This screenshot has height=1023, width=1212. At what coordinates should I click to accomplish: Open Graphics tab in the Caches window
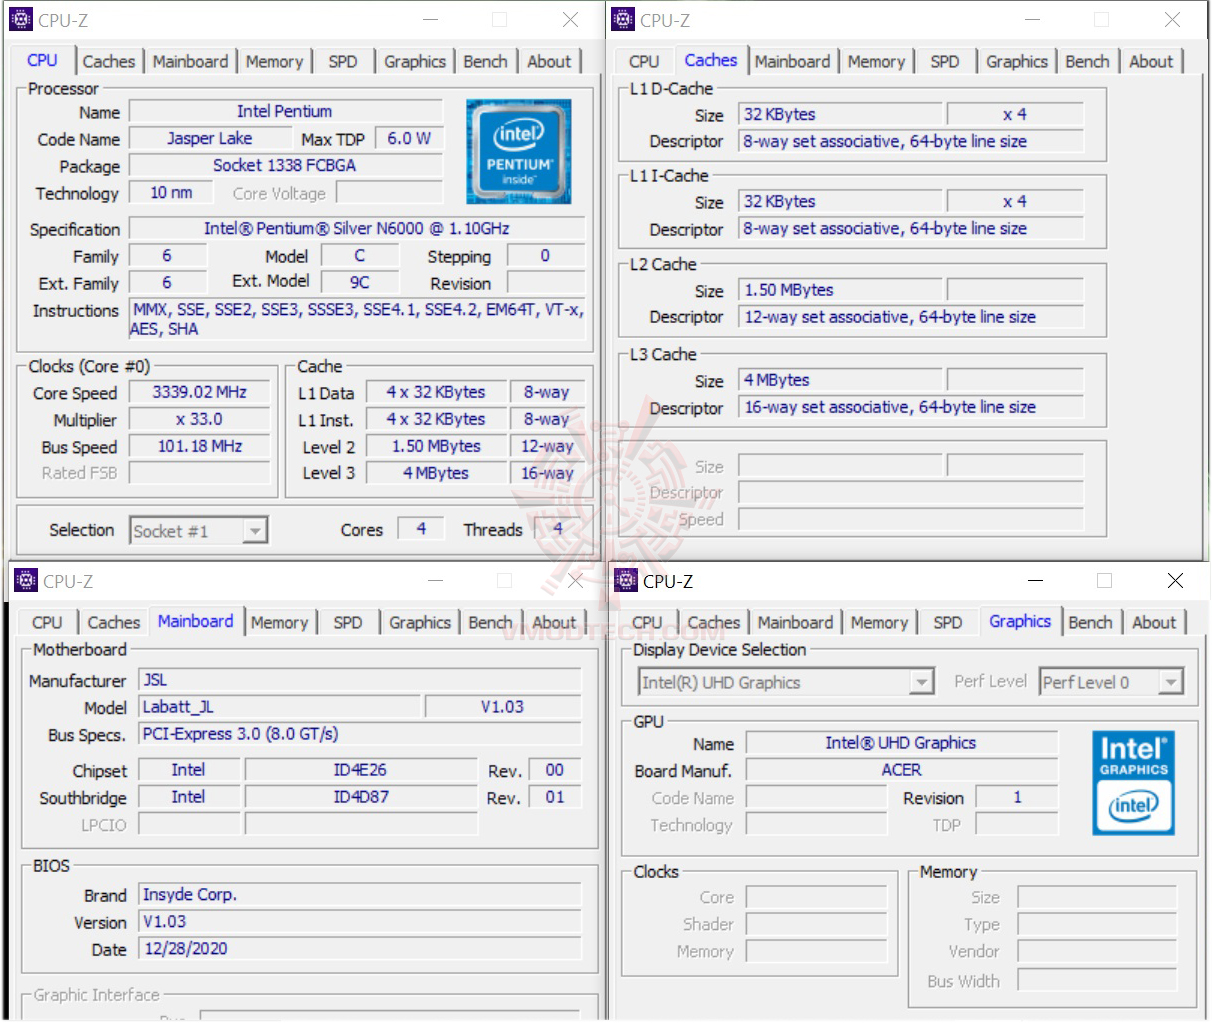point(1017,61)
